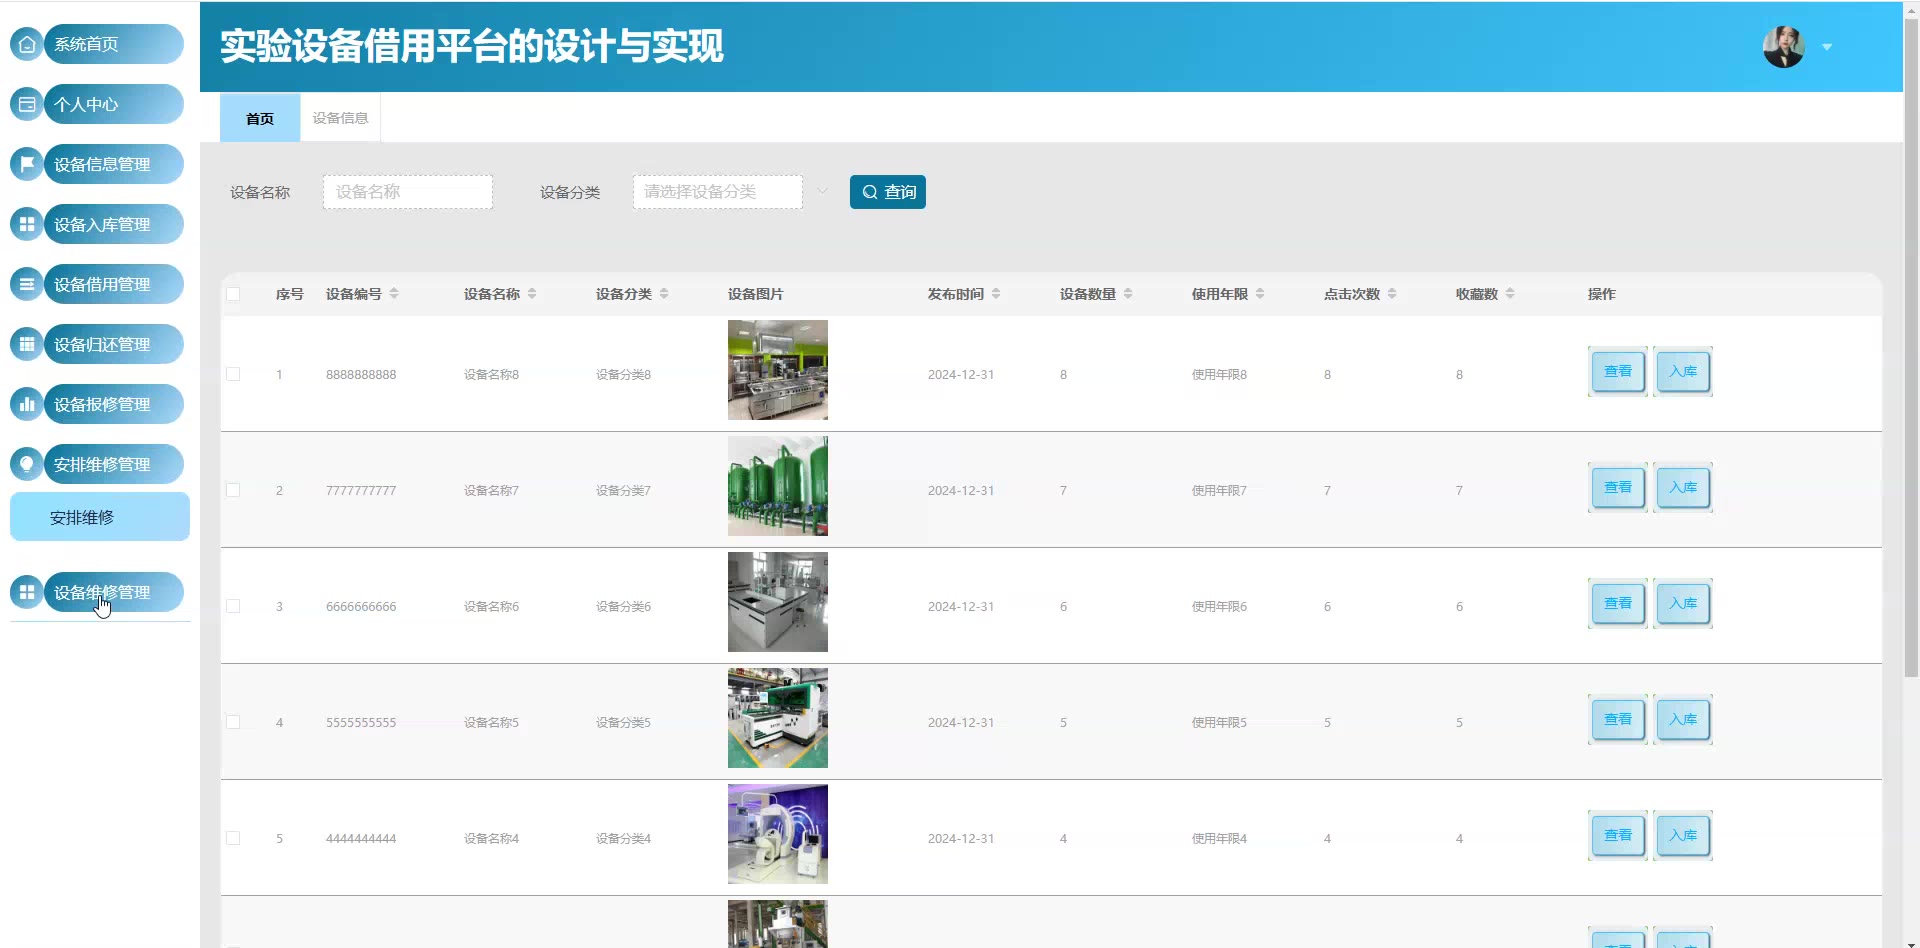
Task: Click the grid icon for 设备入库管理
Action: tap(27, 224)
